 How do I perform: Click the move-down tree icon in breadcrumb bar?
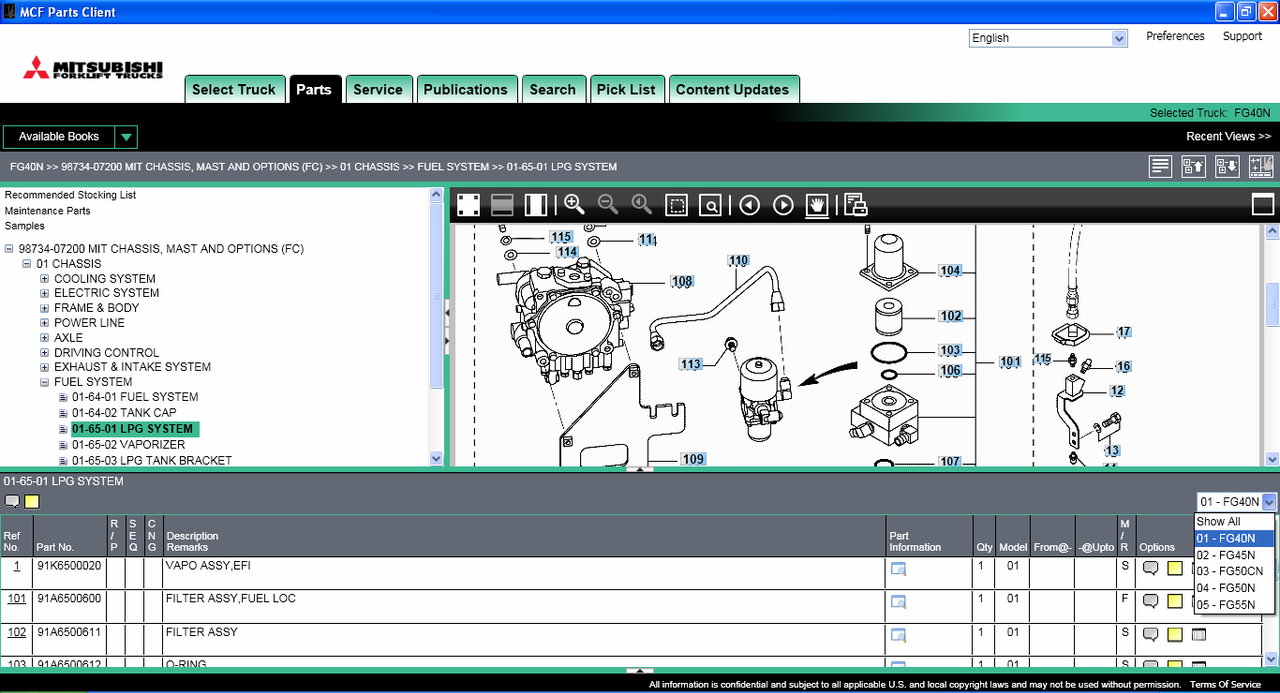pyautogui.click(x=1227, y=167)
